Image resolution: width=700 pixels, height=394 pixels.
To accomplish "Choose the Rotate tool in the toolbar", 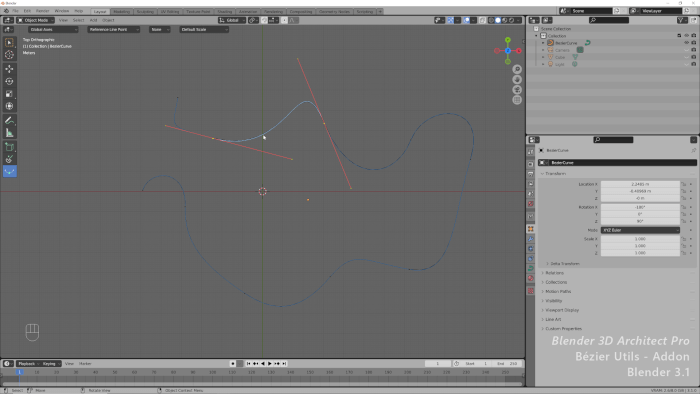I will tap(9, 81).
